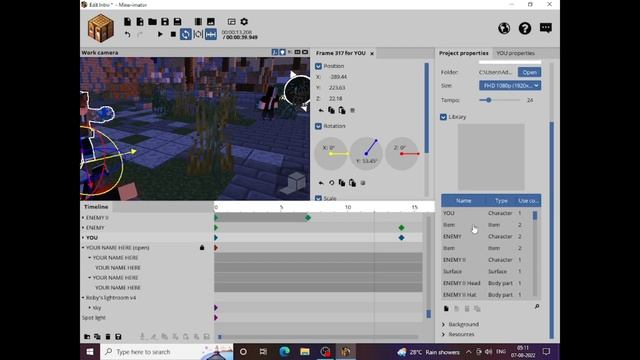Switch to the Project properties tab

coord(463,53)
